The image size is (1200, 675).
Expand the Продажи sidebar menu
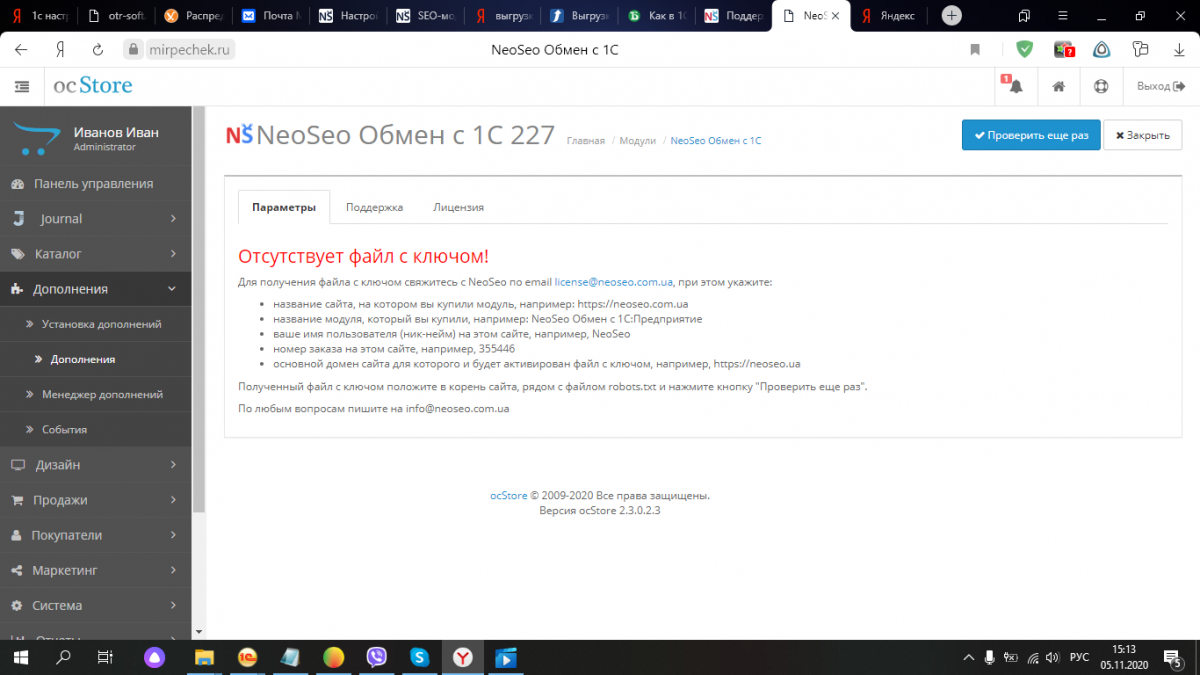pyautogui.click(x=95, y=500)
